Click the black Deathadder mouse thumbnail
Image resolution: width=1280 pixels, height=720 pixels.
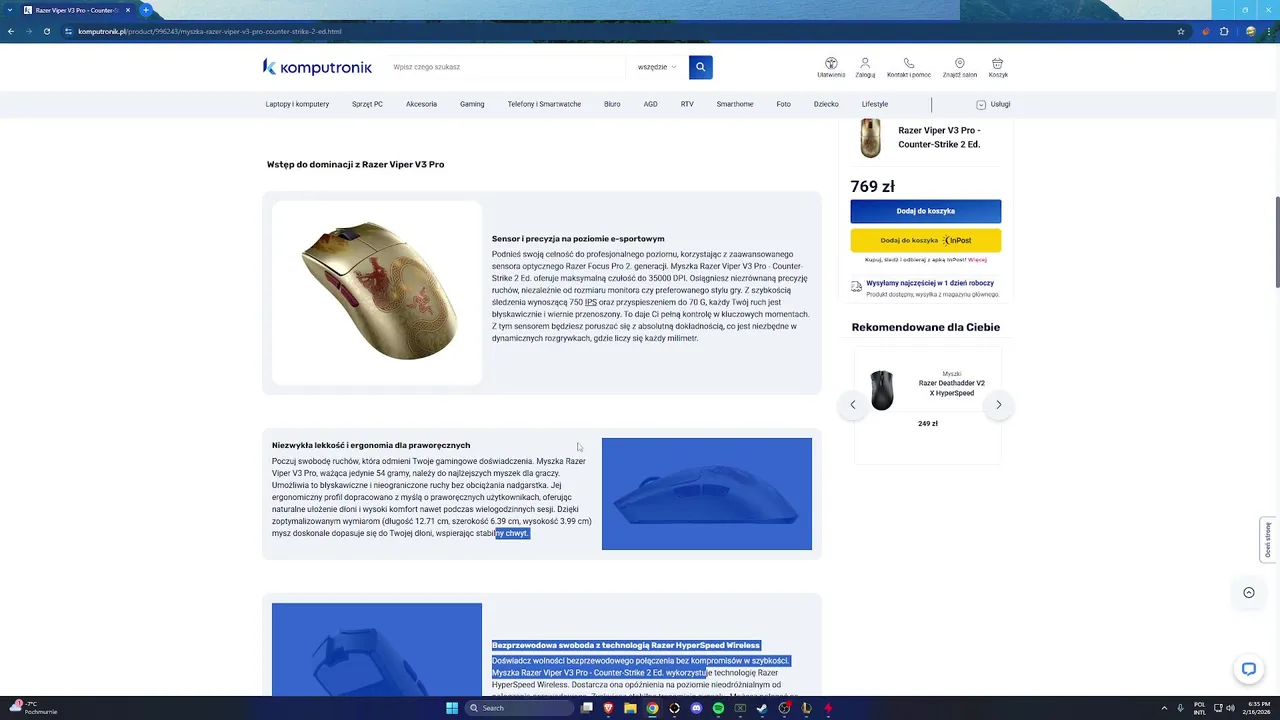(x=881, y=390)
